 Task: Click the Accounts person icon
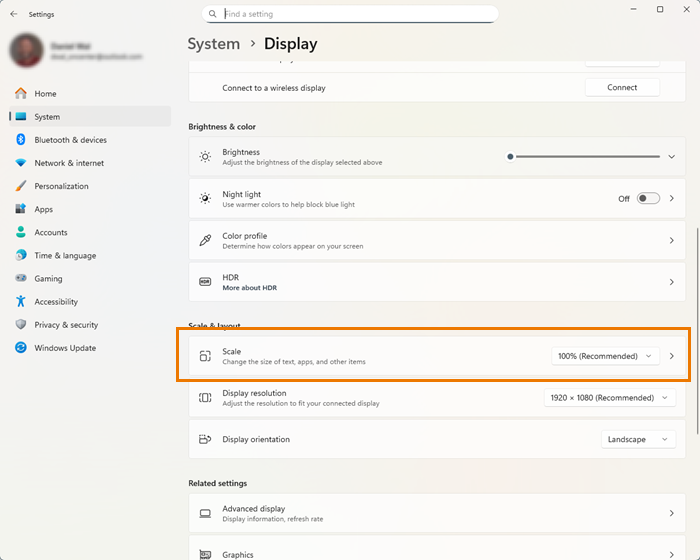coord(21,232)
